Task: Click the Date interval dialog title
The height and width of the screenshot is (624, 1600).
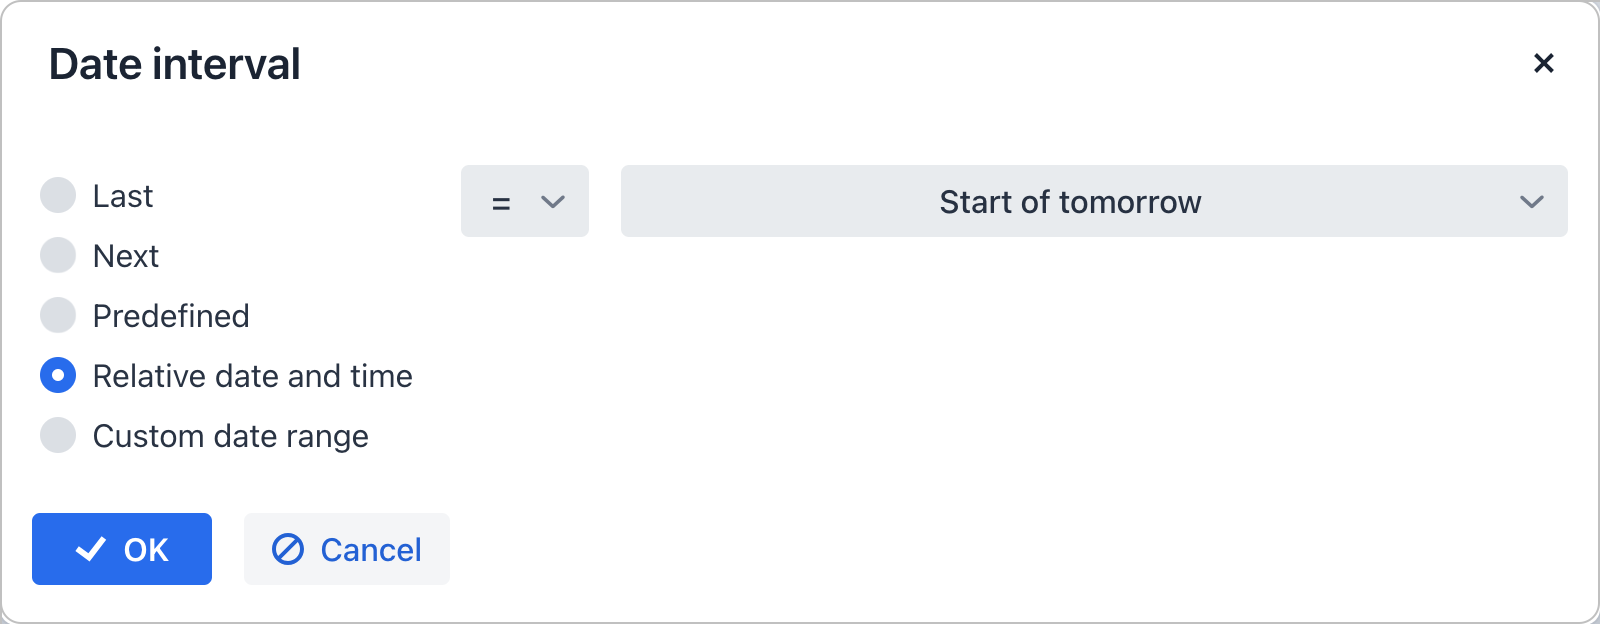Action: click(175, 63)
